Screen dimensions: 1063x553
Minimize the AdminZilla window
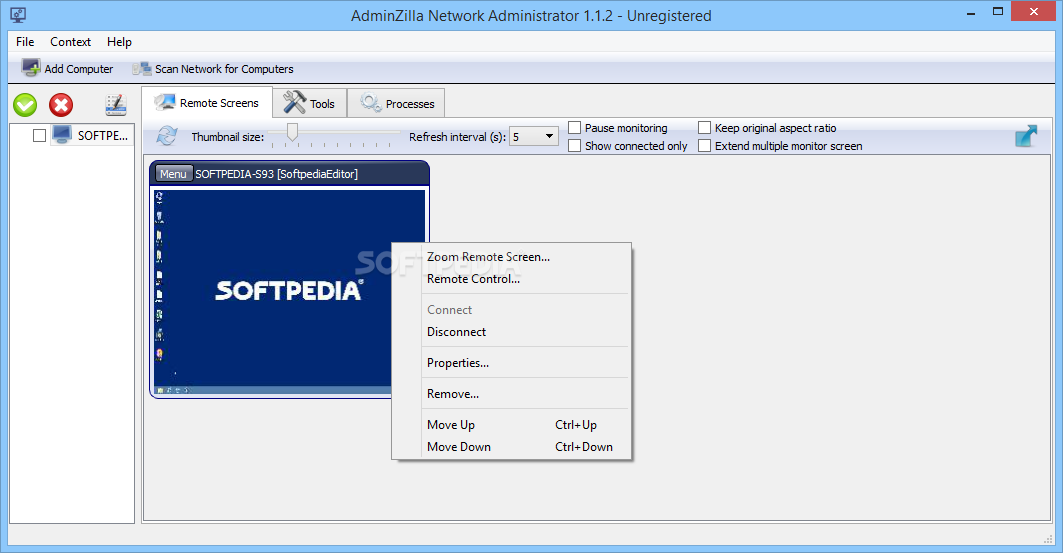971,12
